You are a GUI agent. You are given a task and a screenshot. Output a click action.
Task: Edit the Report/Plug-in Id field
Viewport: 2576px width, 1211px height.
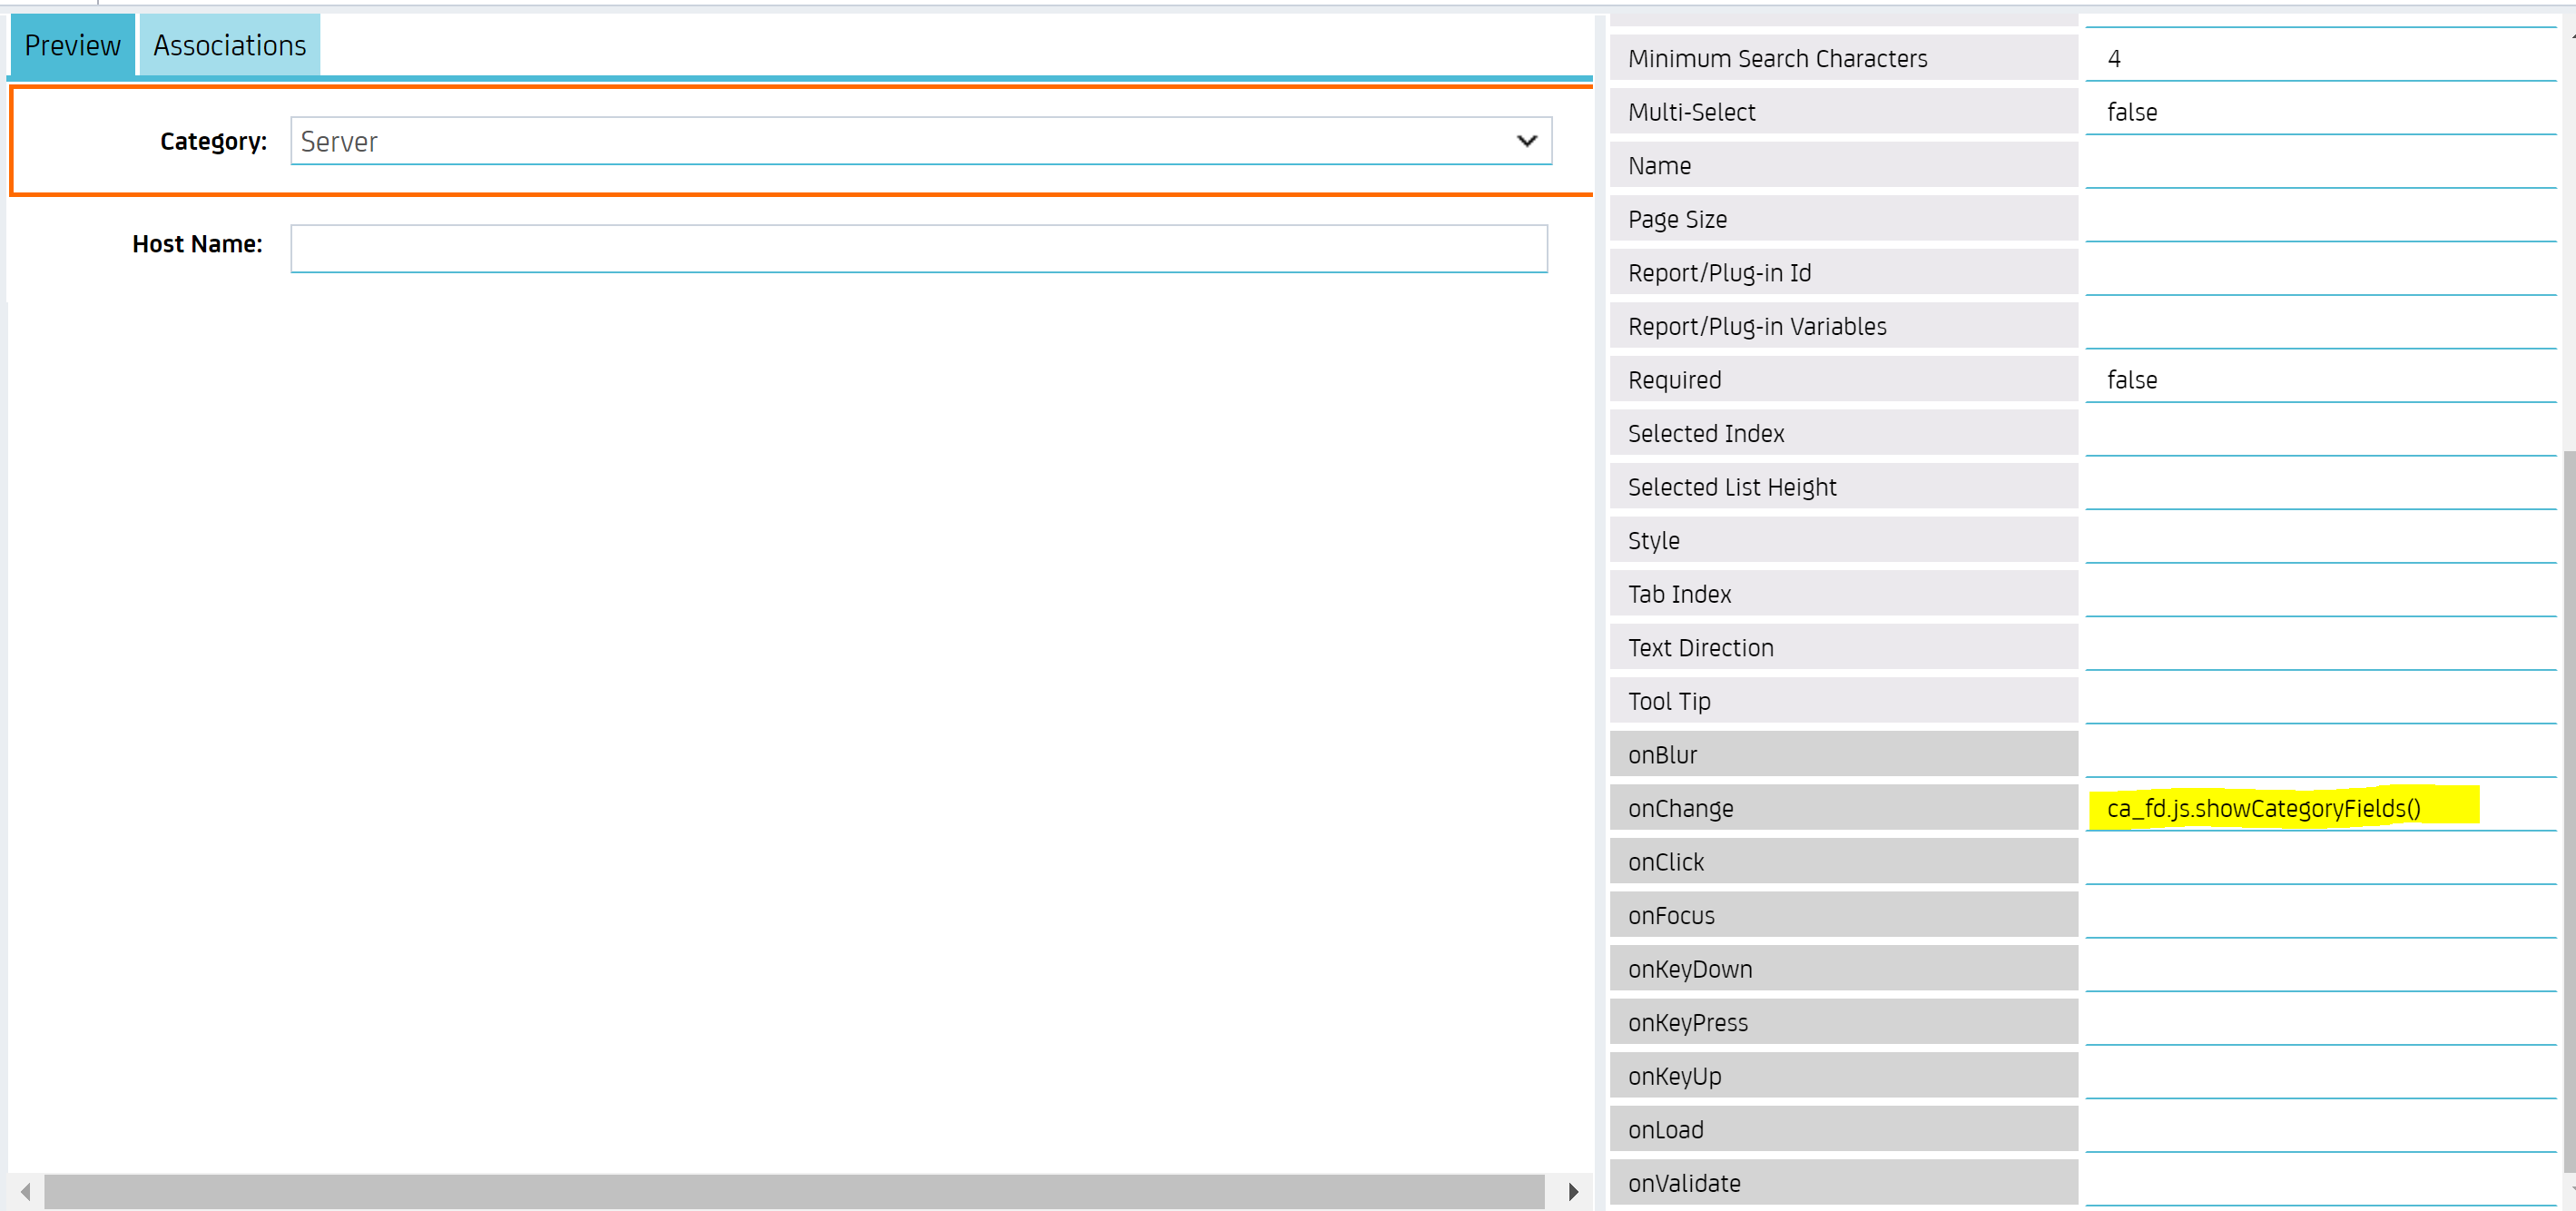pyautogui.click(x=2320, y=272)
